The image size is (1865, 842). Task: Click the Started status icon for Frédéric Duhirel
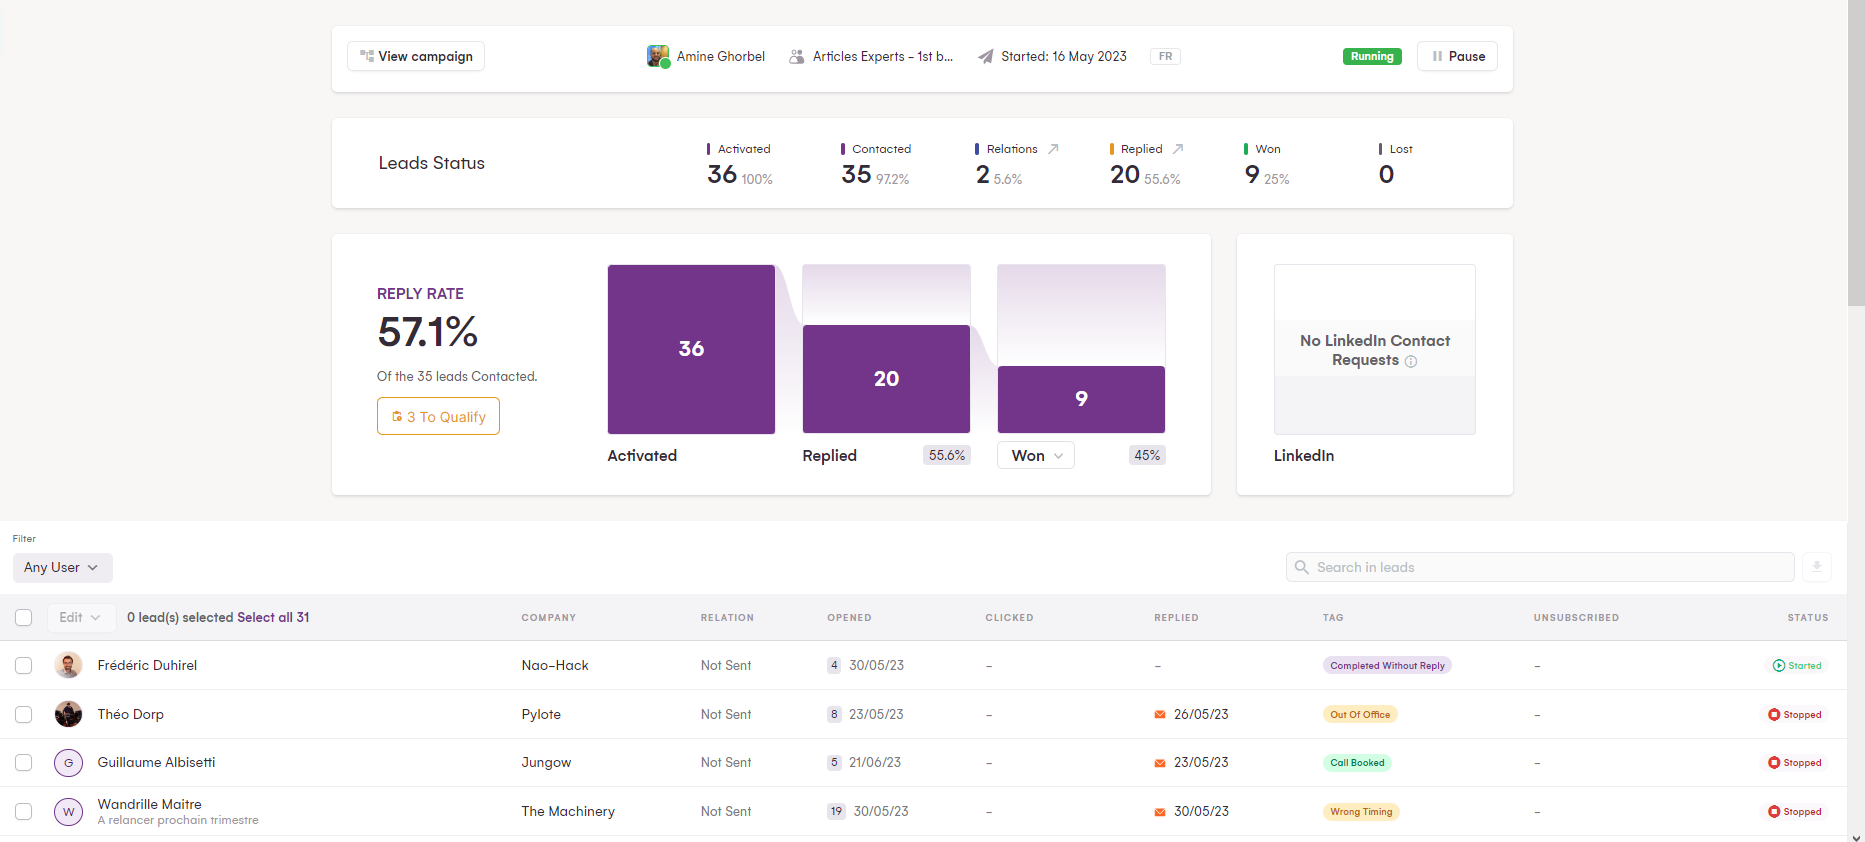[x=1779, y=666]
